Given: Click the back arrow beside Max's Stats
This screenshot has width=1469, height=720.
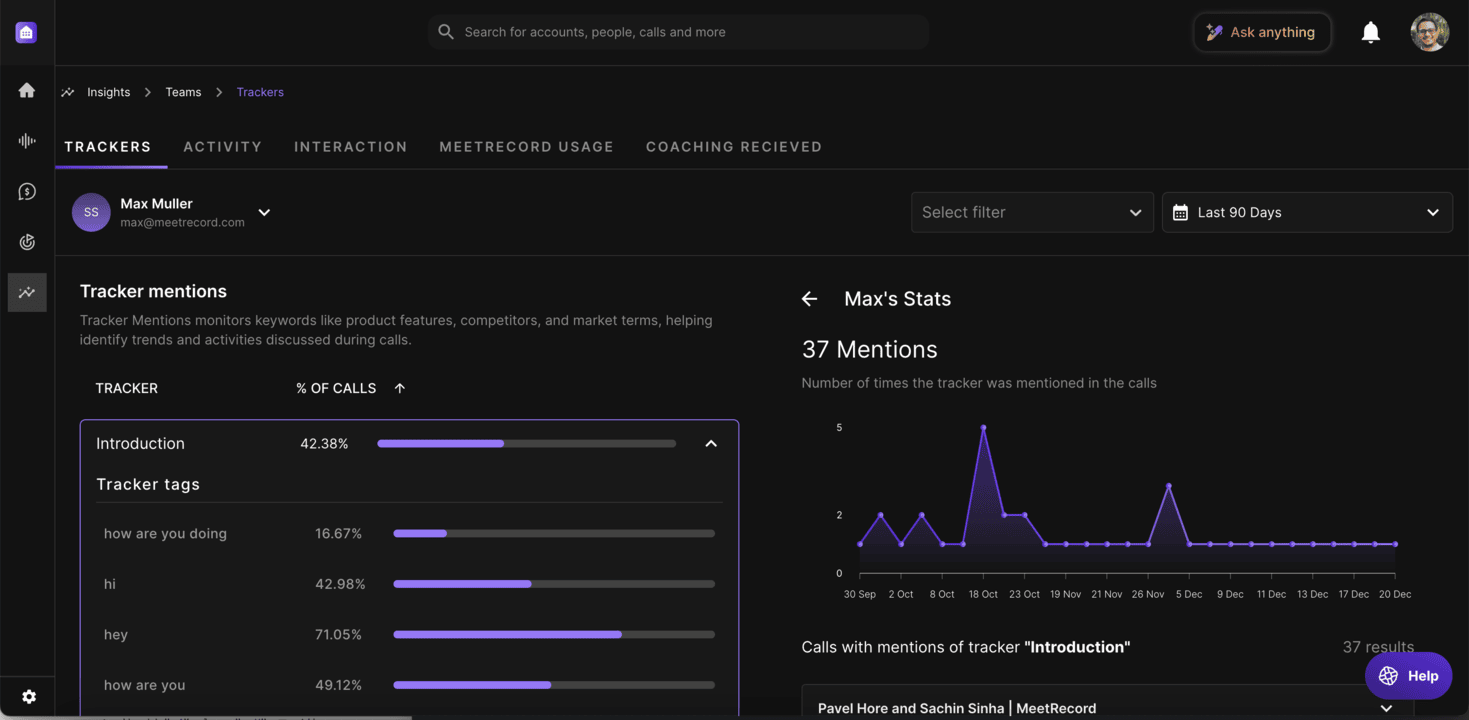Looking at the screenshot, I should pyautogui.click(x=809, y=299).
